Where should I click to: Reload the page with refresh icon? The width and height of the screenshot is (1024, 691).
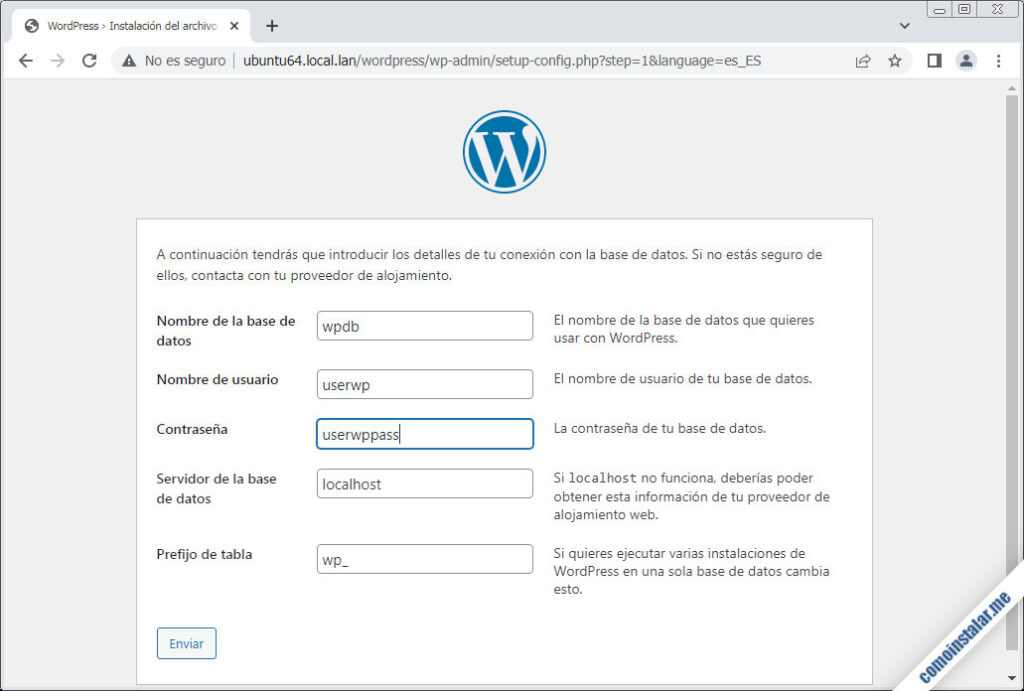89,61
